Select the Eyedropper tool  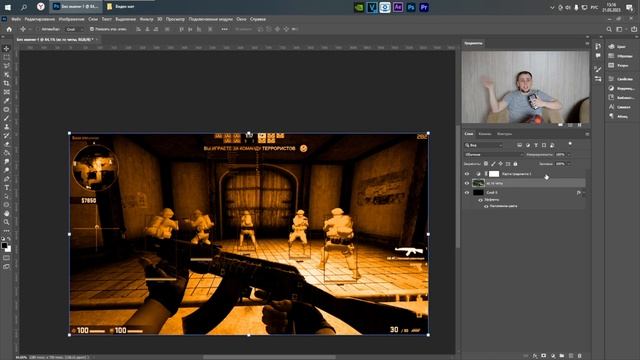click(6, 101)
